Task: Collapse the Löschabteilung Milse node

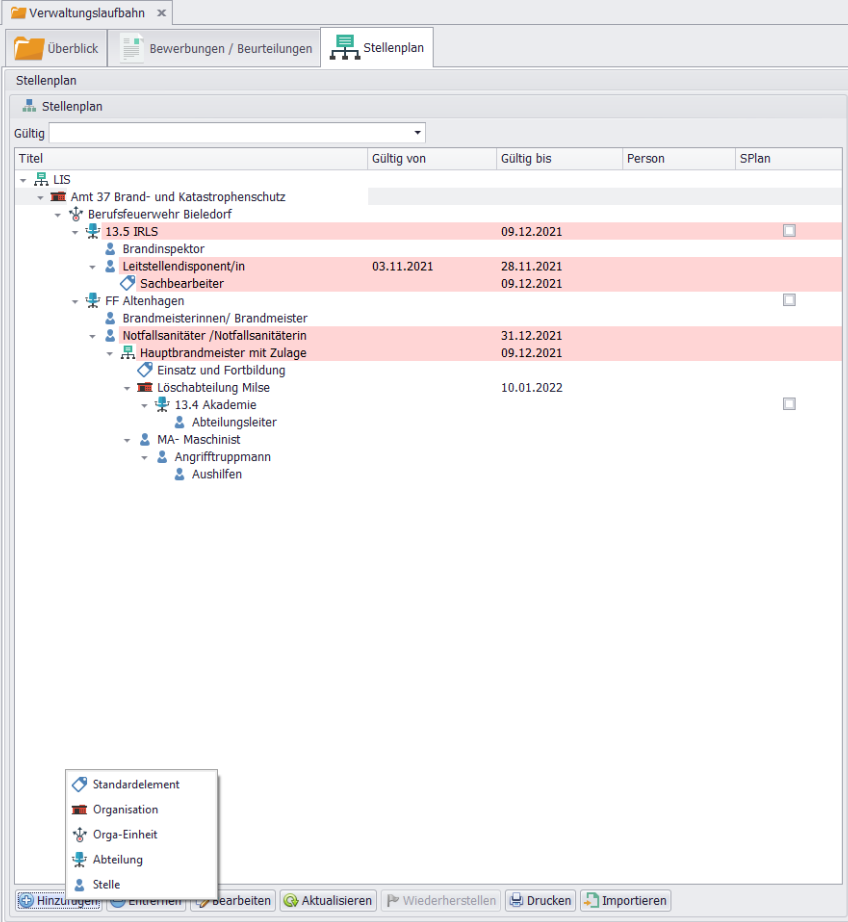Action: pos(127,388)
